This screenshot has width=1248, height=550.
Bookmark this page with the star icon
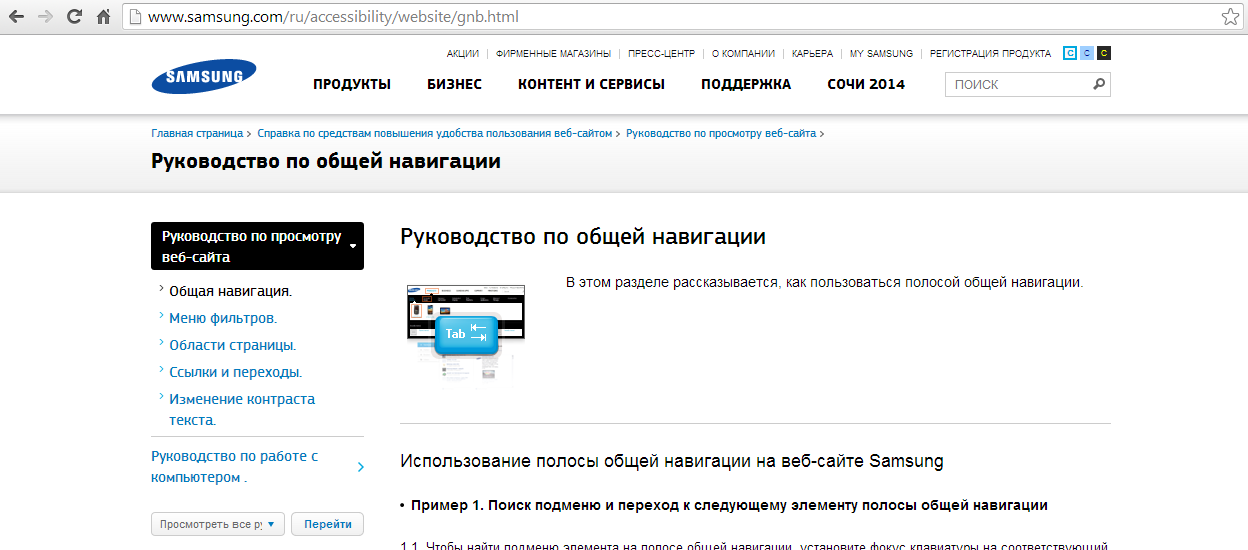click(x=1230, y=17)
